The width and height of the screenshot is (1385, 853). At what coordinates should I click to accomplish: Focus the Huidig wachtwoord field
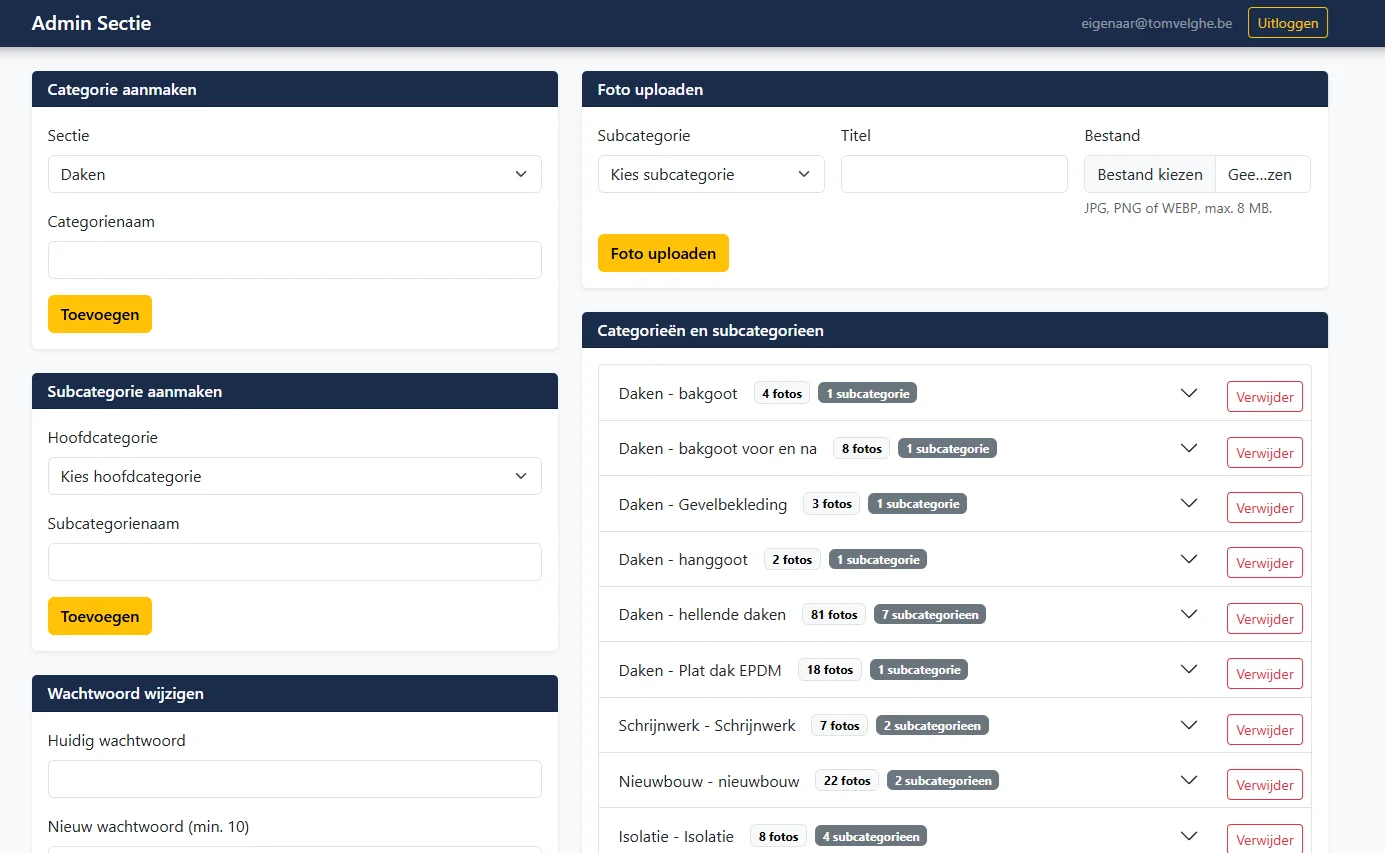[x=295, y=779]
